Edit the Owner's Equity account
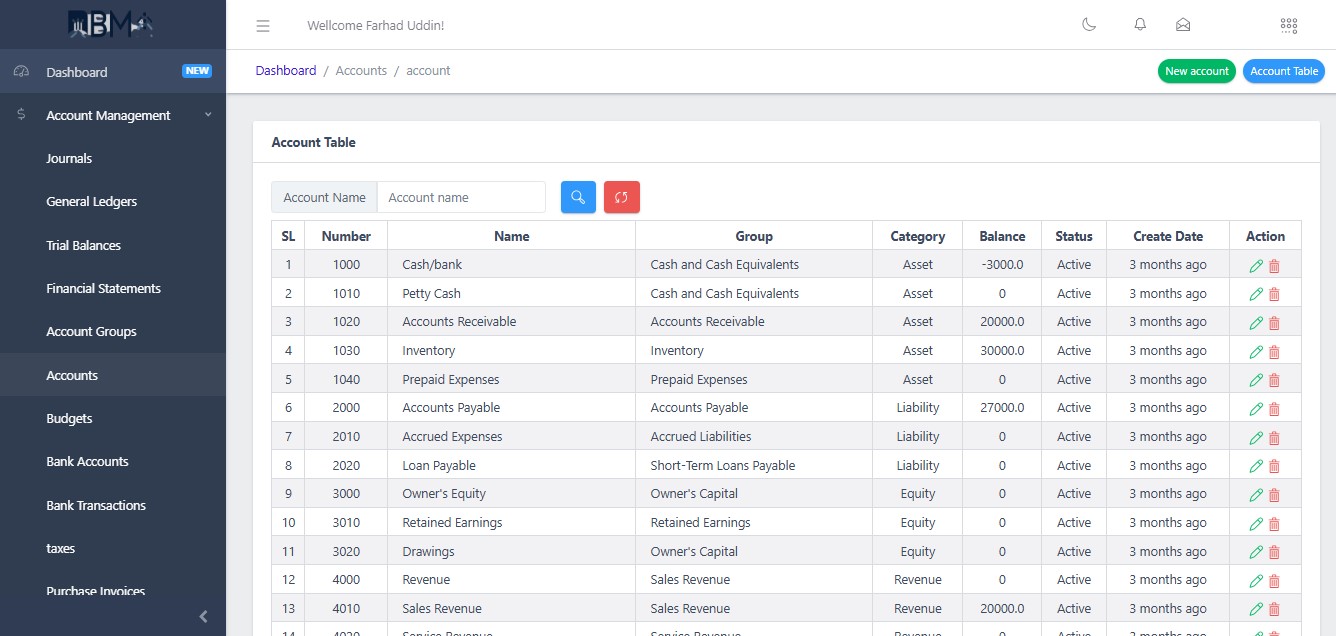Image resolution: width=1336 pixels, height=636 pixels. pos(1256,495)
